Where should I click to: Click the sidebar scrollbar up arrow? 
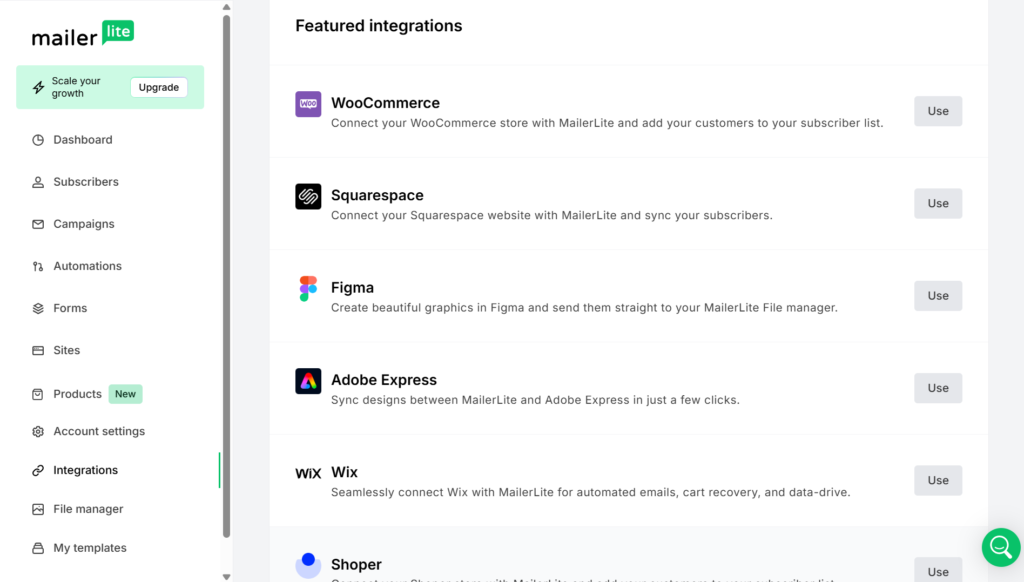tap(226, 7)
